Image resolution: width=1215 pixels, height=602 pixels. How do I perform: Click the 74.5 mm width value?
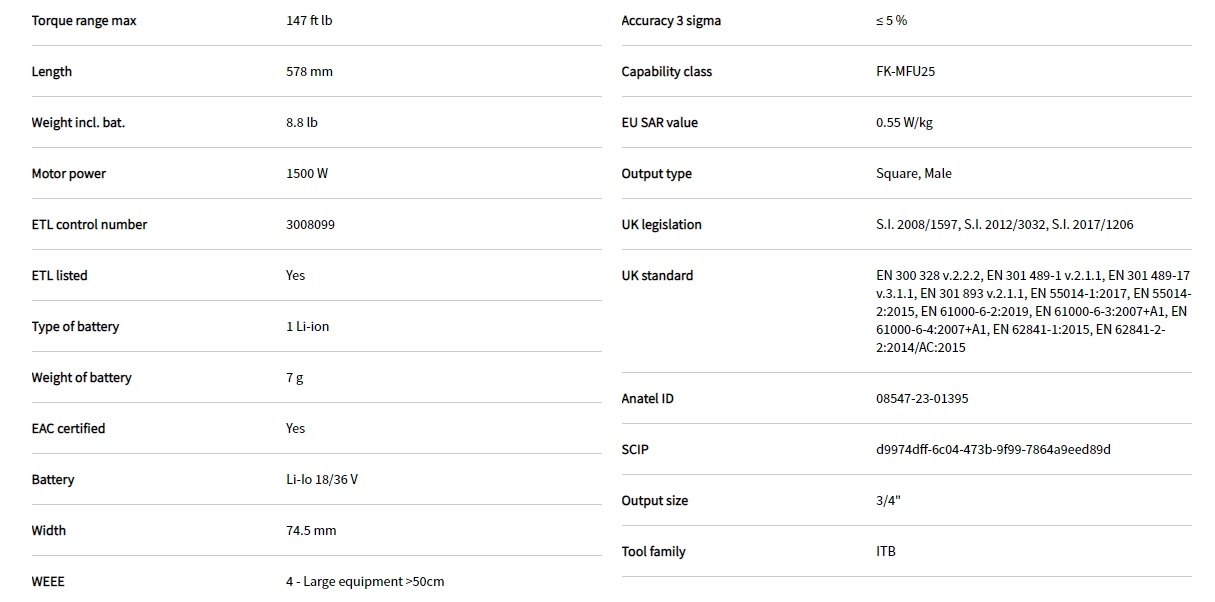pos(311,531)
